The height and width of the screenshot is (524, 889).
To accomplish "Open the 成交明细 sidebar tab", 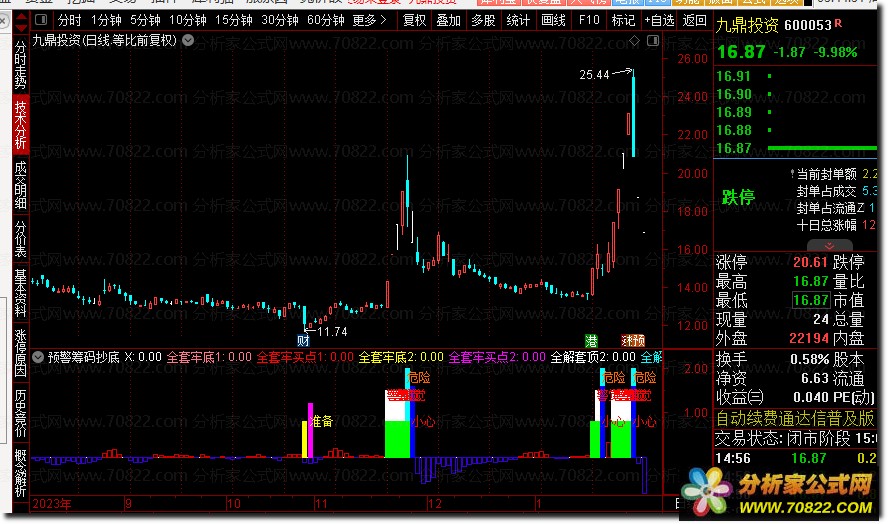I will point(20,185).
